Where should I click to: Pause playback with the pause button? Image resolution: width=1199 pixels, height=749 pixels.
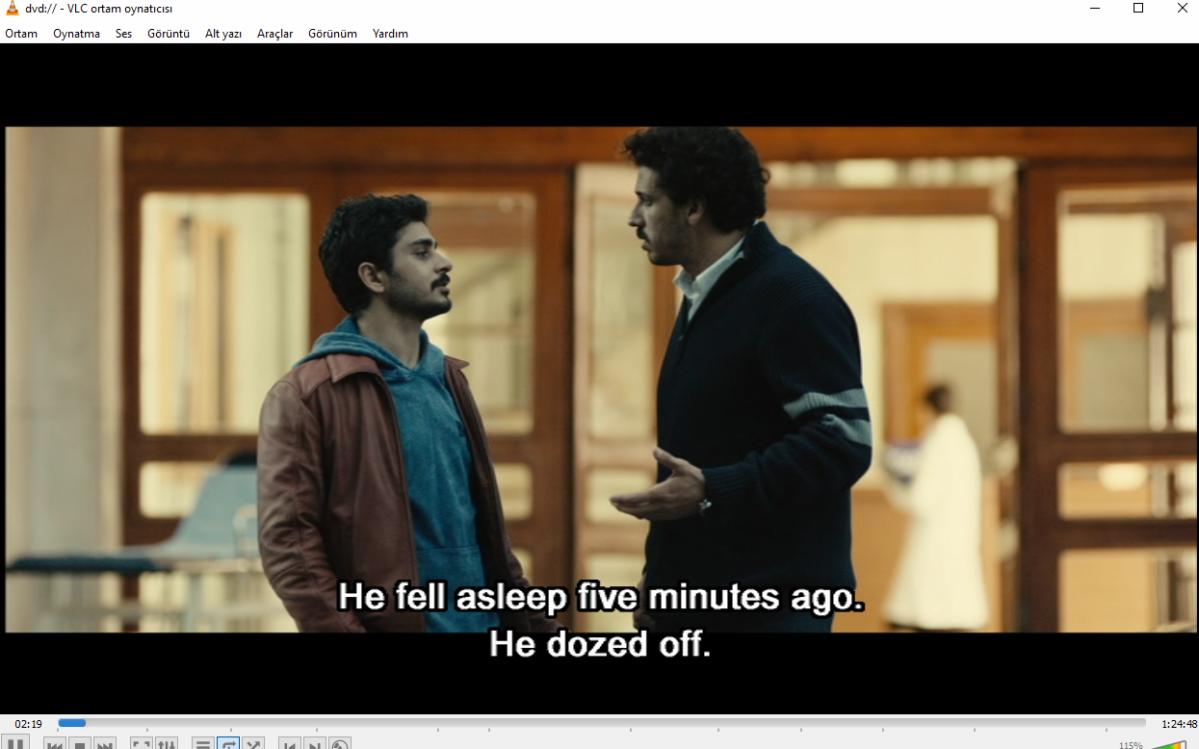click(15, 744)
